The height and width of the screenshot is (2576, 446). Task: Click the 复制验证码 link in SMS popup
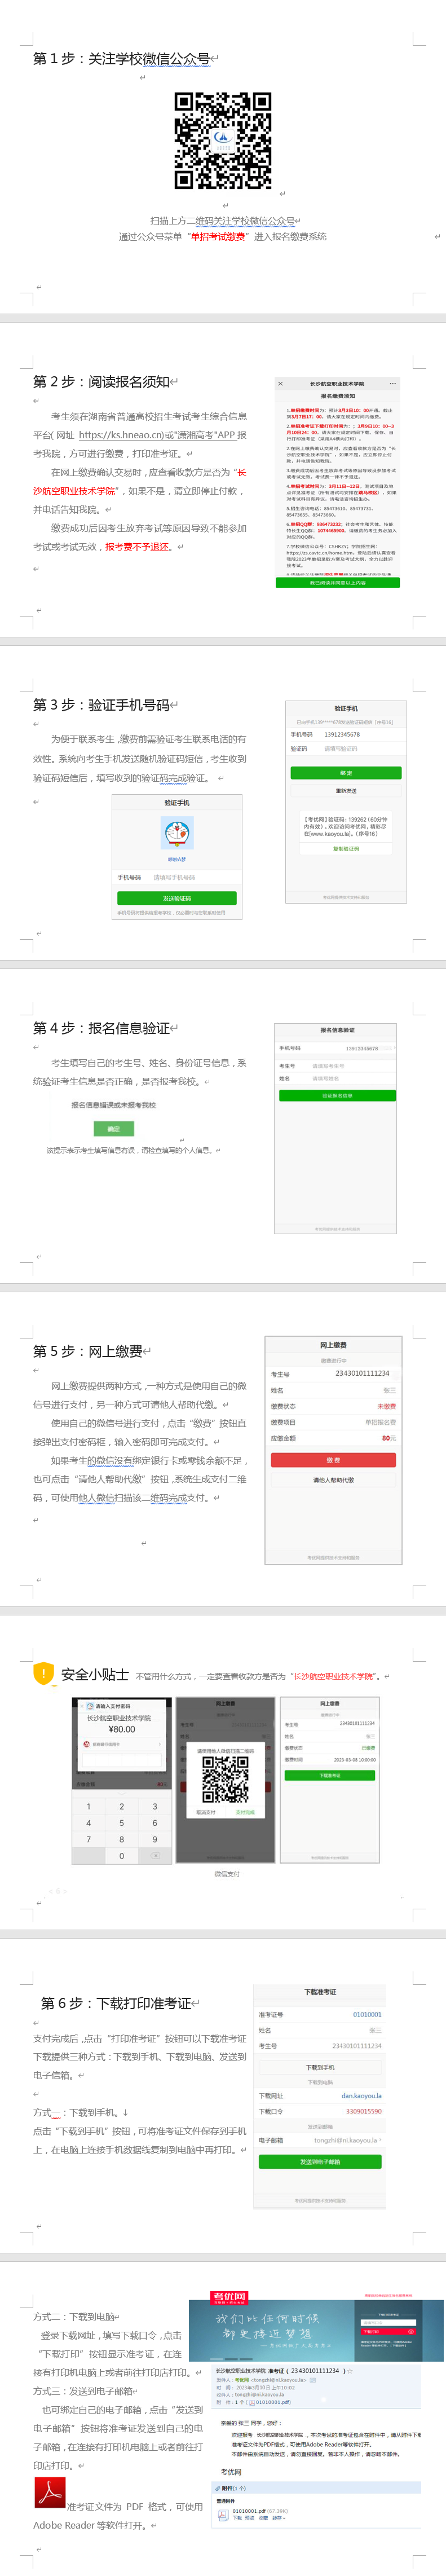(346, 849)
